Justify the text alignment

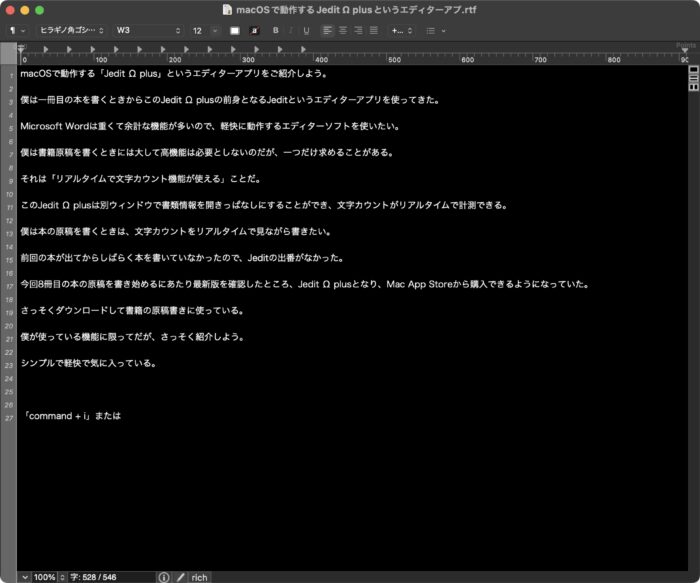(373, 30)
